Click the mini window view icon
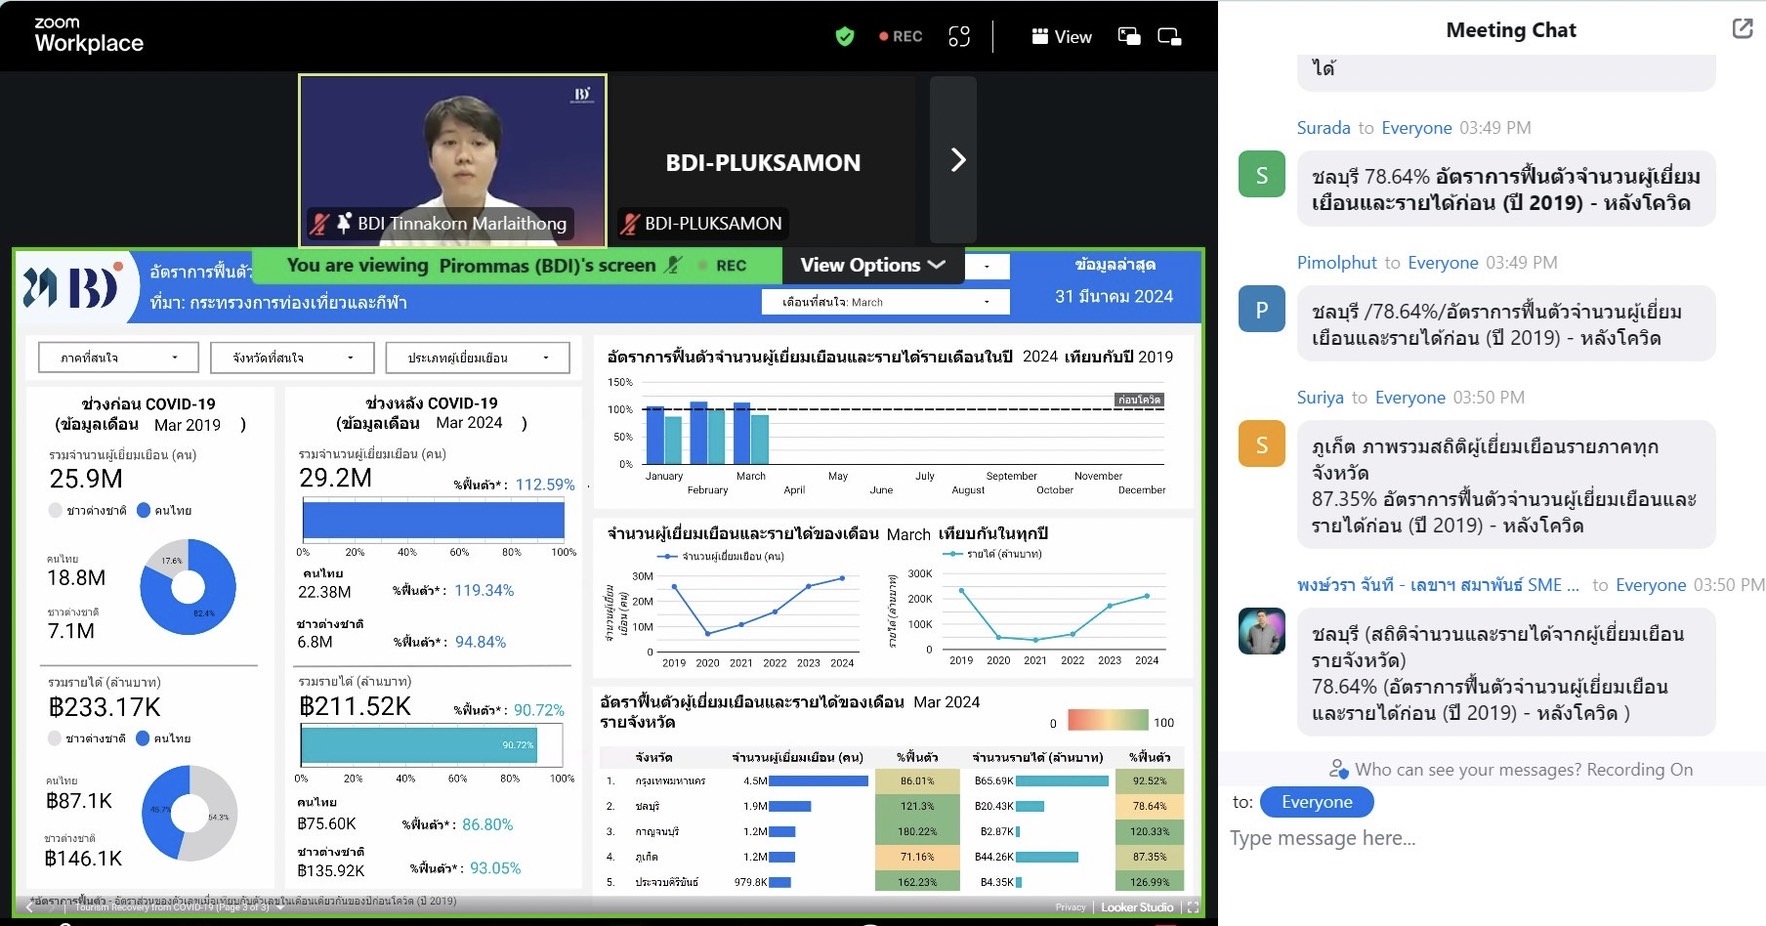The width and height of the screenshot is (1766, 926). (x=1169, y=37)
